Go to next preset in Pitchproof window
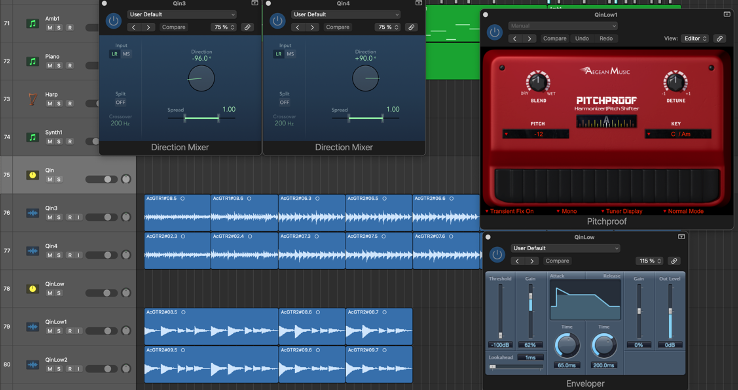This screenshot has height=390, width=738. tap(530, 39)
